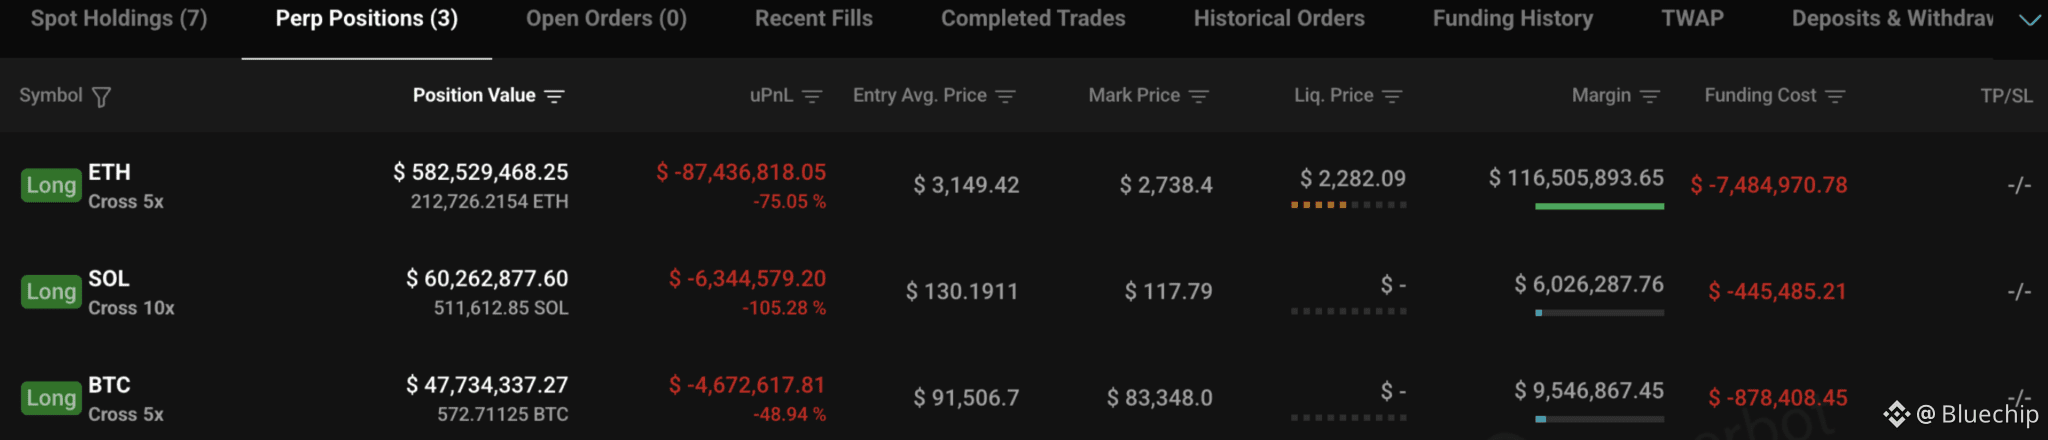
Task: Click the Liq. Price sort icon
Action: coord(1392,96)
